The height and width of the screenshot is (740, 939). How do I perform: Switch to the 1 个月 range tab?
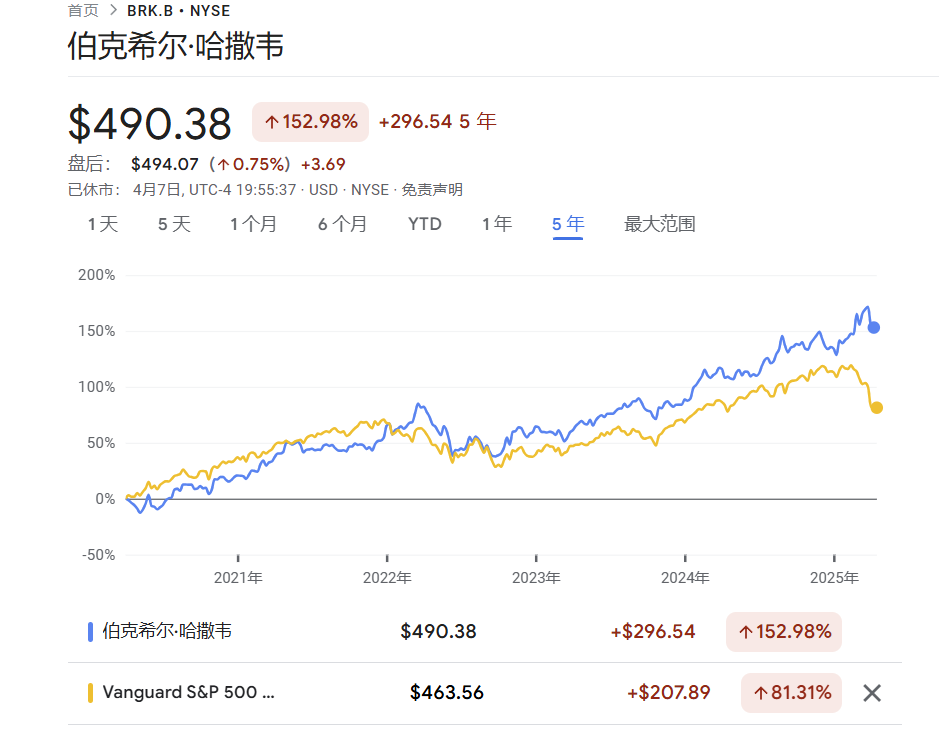[253, 224]
